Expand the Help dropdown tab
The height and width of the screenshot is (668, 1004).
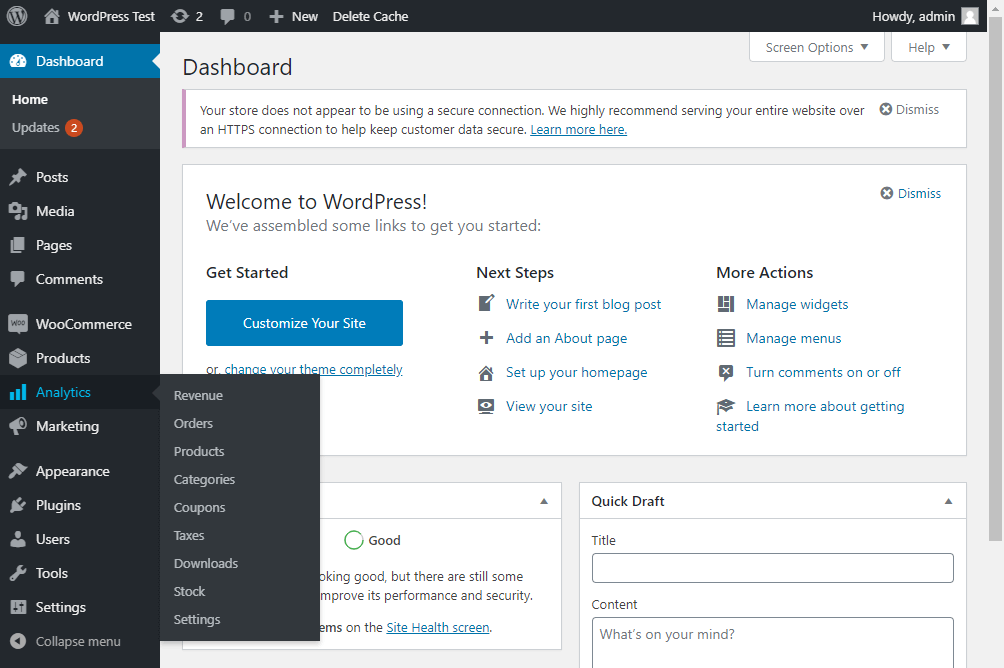click(x=928, y=47)
